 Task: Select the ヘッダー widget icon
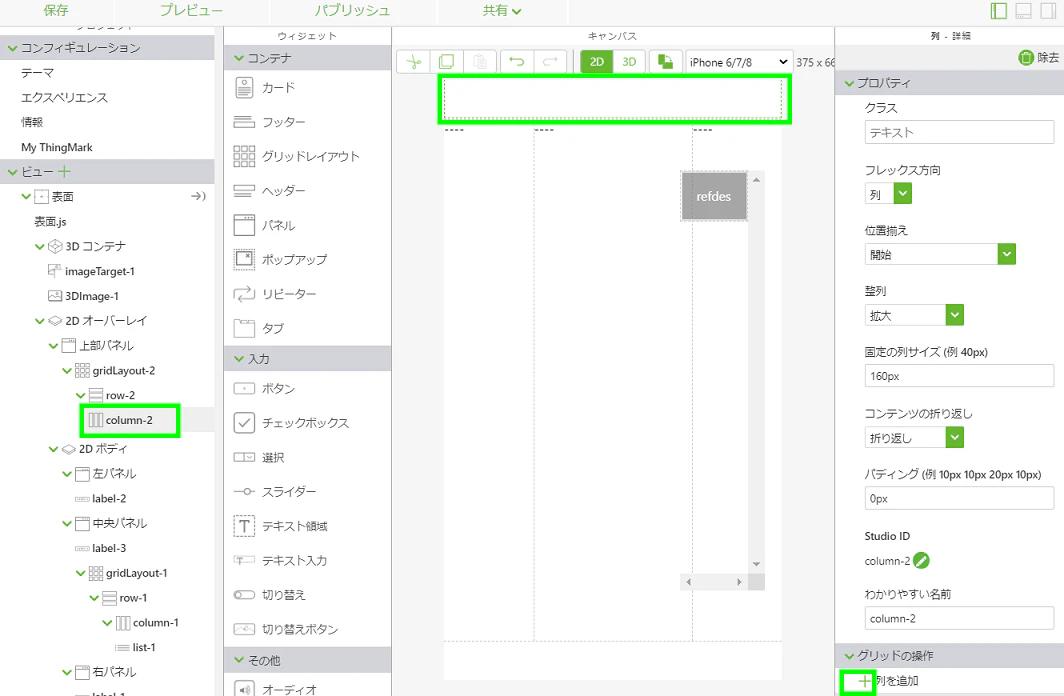point(244,191)
